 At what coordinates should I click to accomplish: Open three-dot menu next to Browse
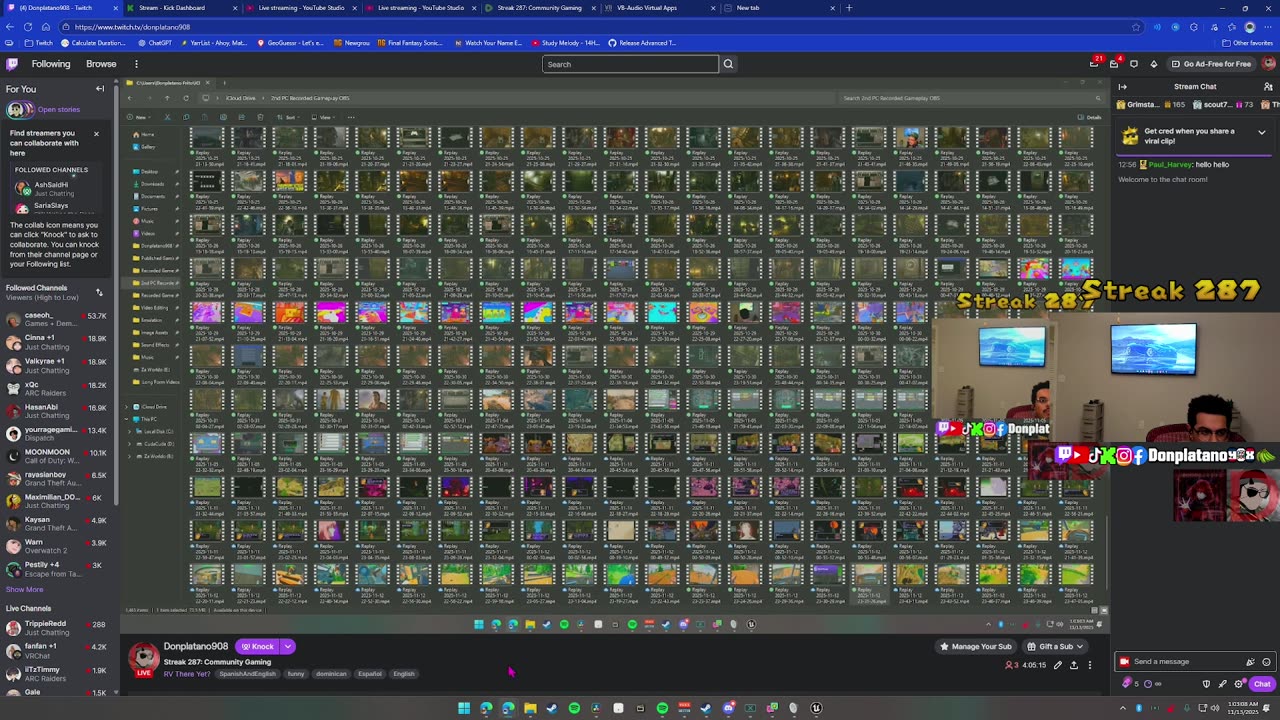[x=136, y=64]
